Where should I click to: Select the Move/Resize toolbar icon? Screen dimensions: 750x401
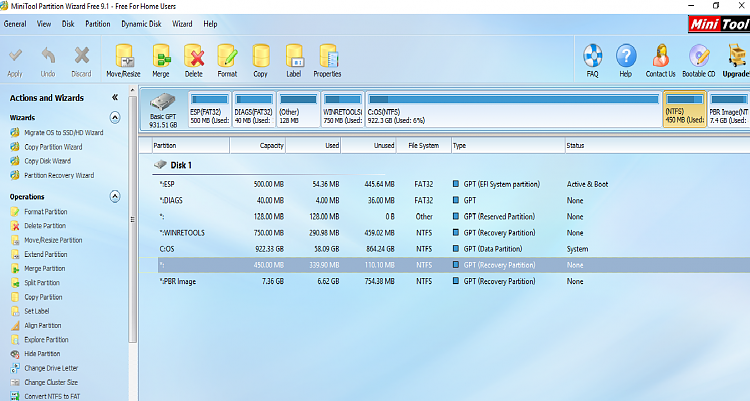tap(124, 56)
